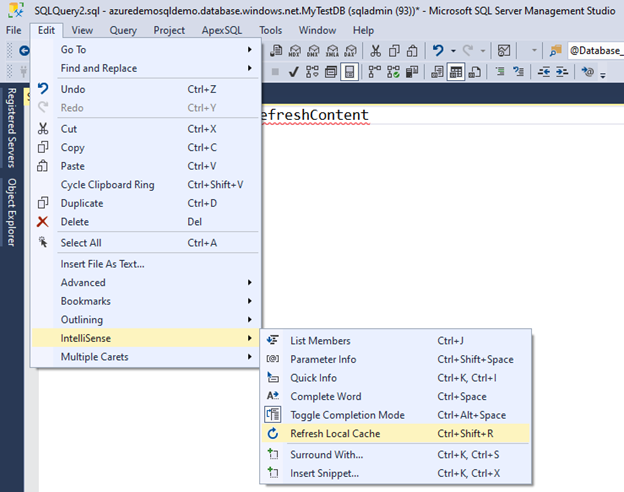Click the Find in Files toolbar icon
The height and width of the screenshot is (492, 624).
(x=556, y=51)
